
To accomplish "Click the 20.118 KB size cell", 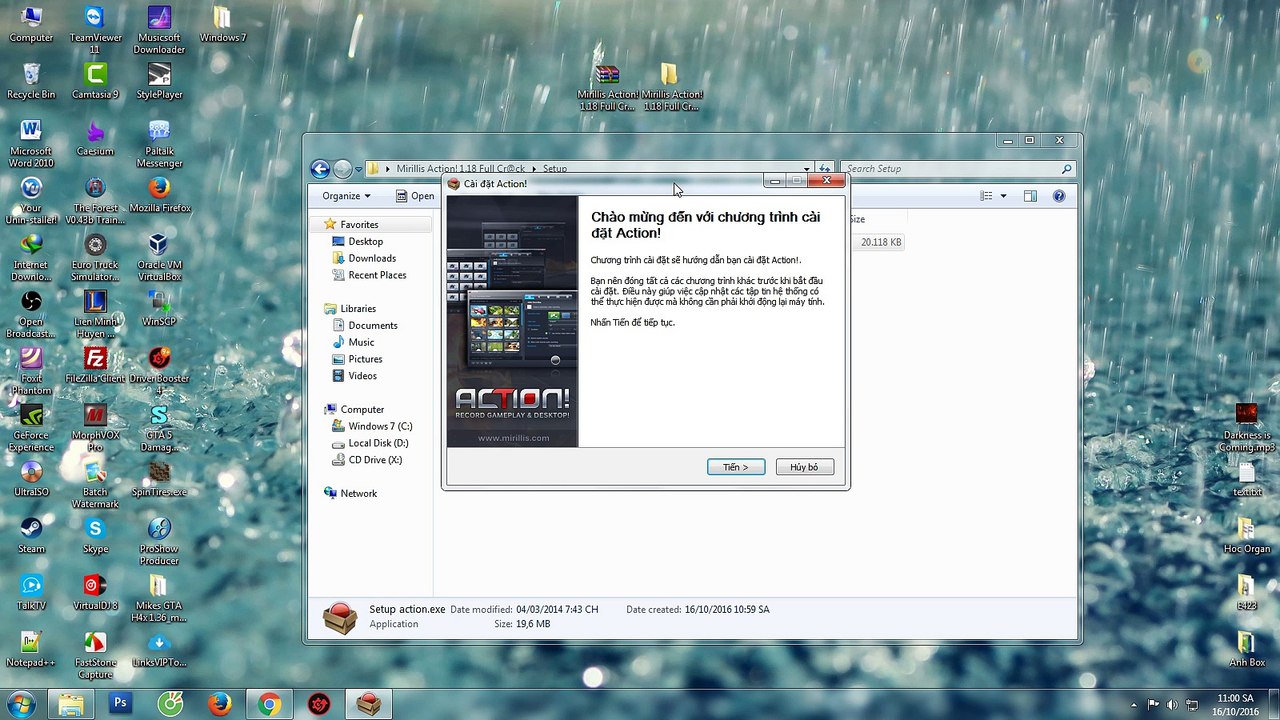I will coord(881,242).
